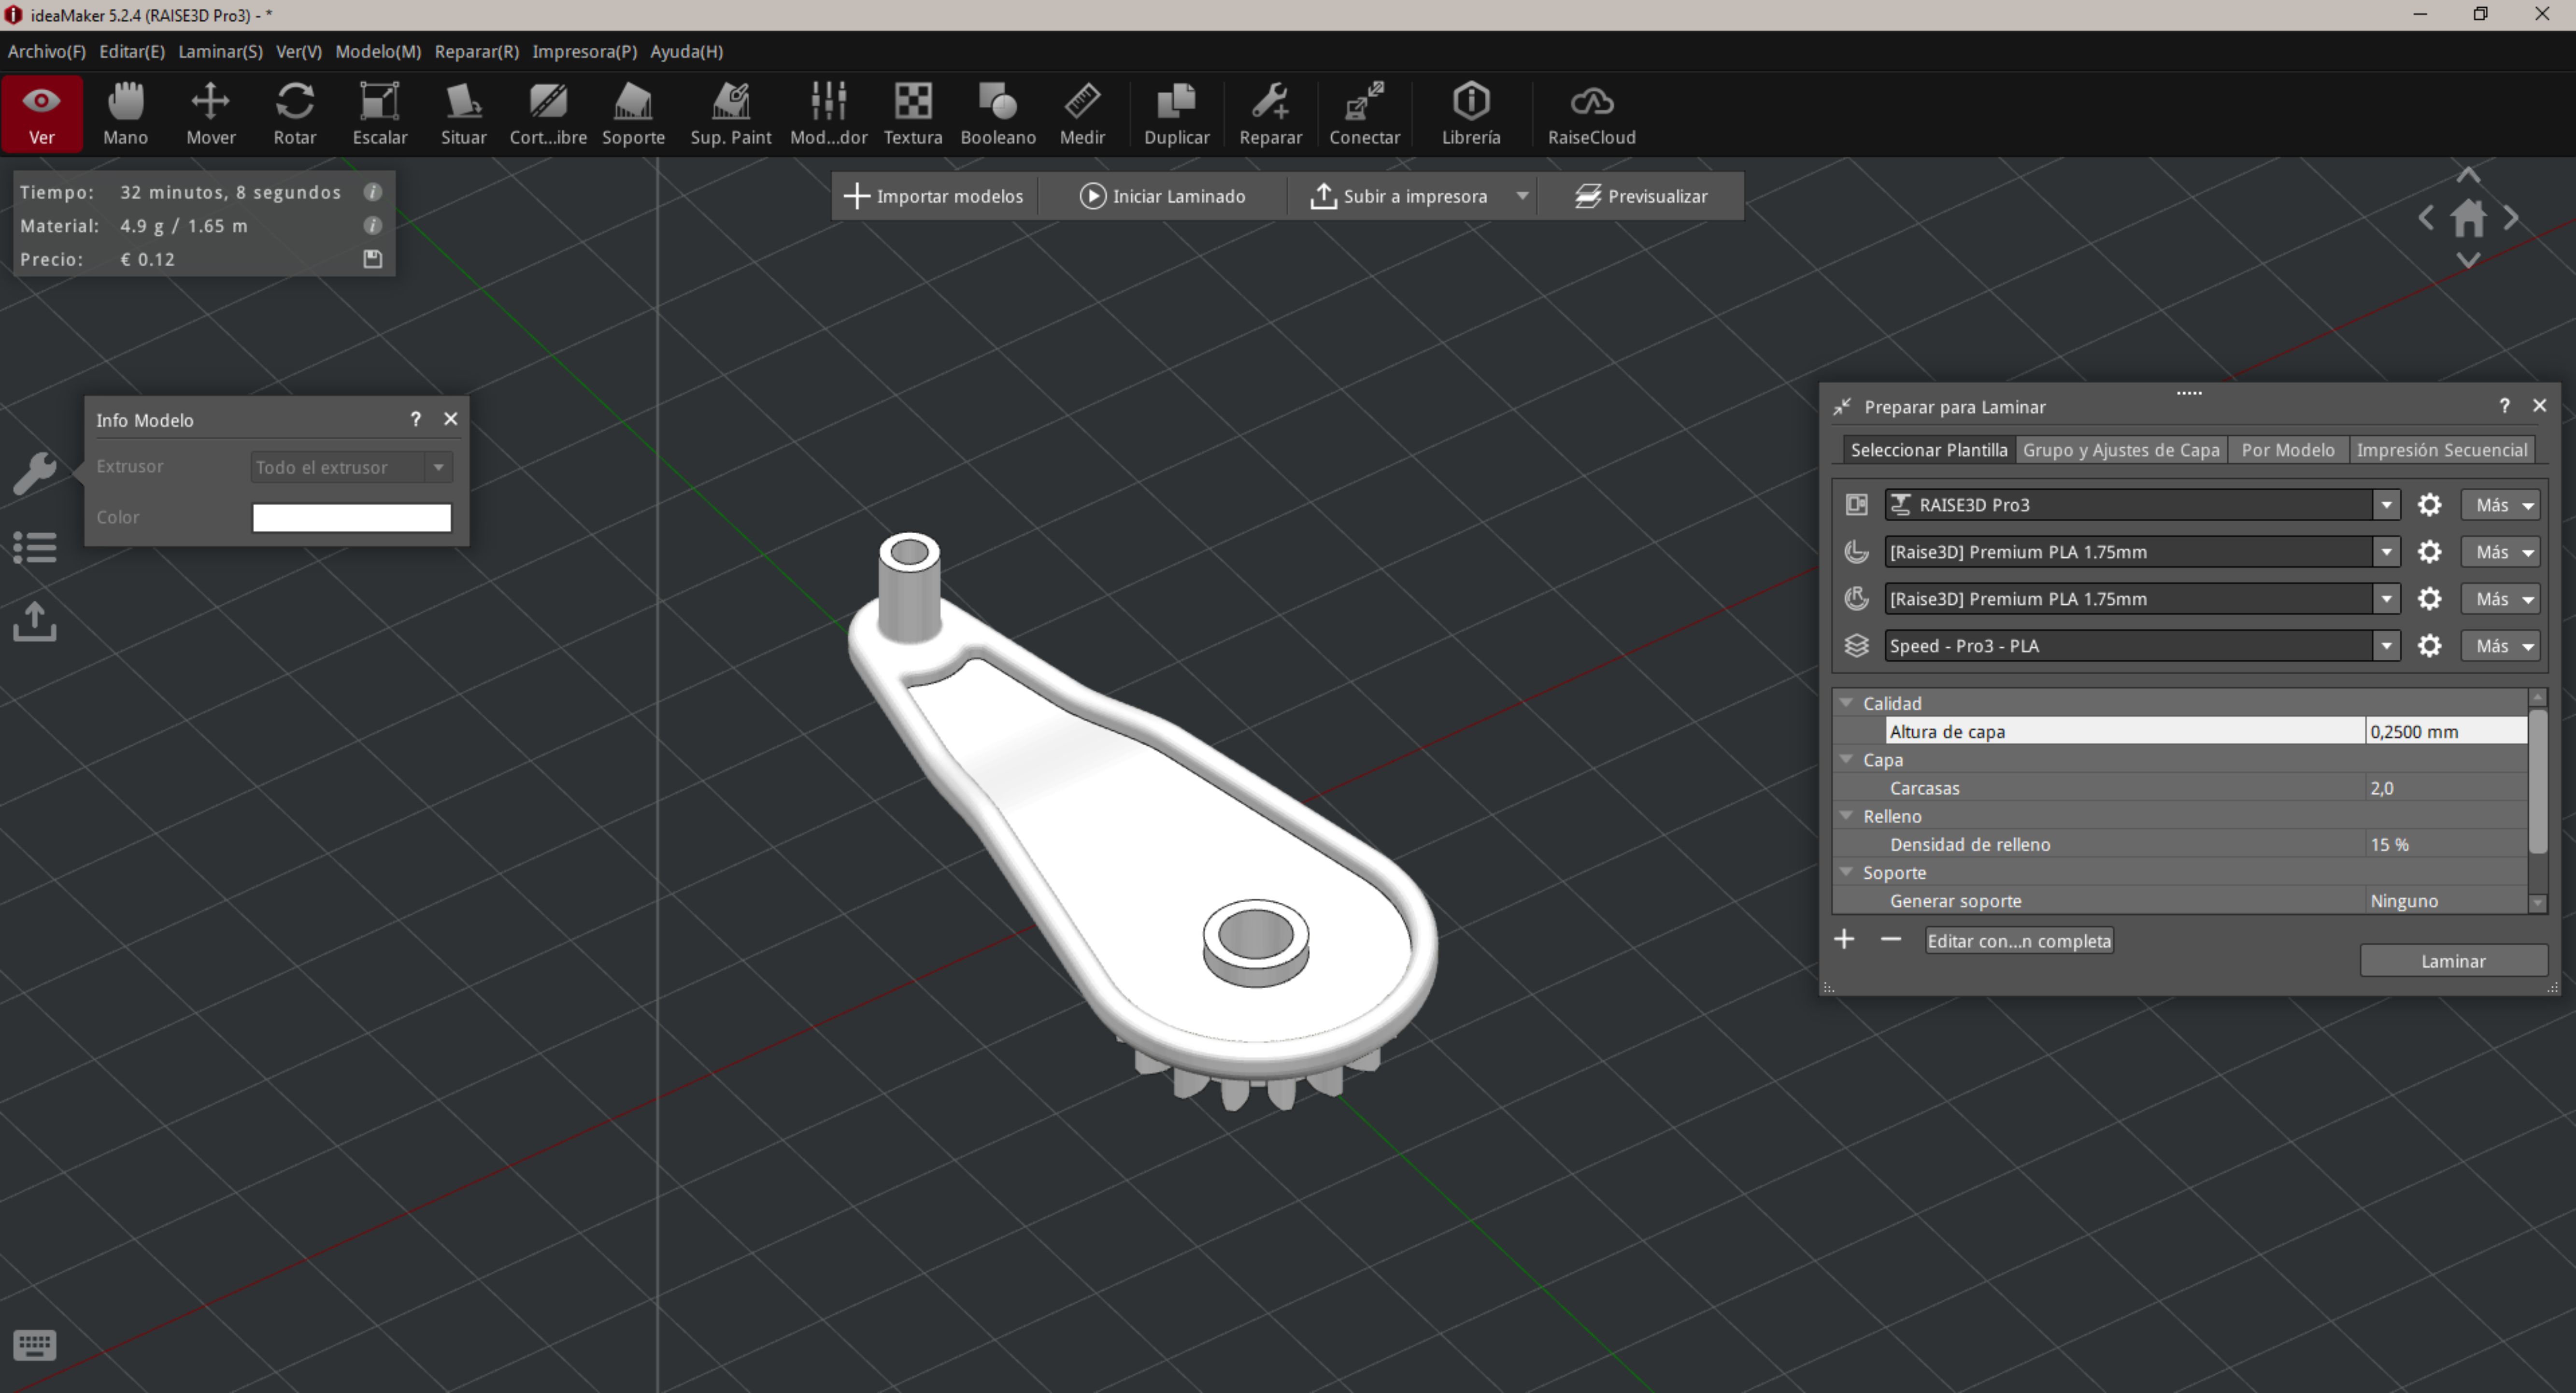
Task: Switch to the Por Modelo tab
Action: click(x=2287, y=450)
